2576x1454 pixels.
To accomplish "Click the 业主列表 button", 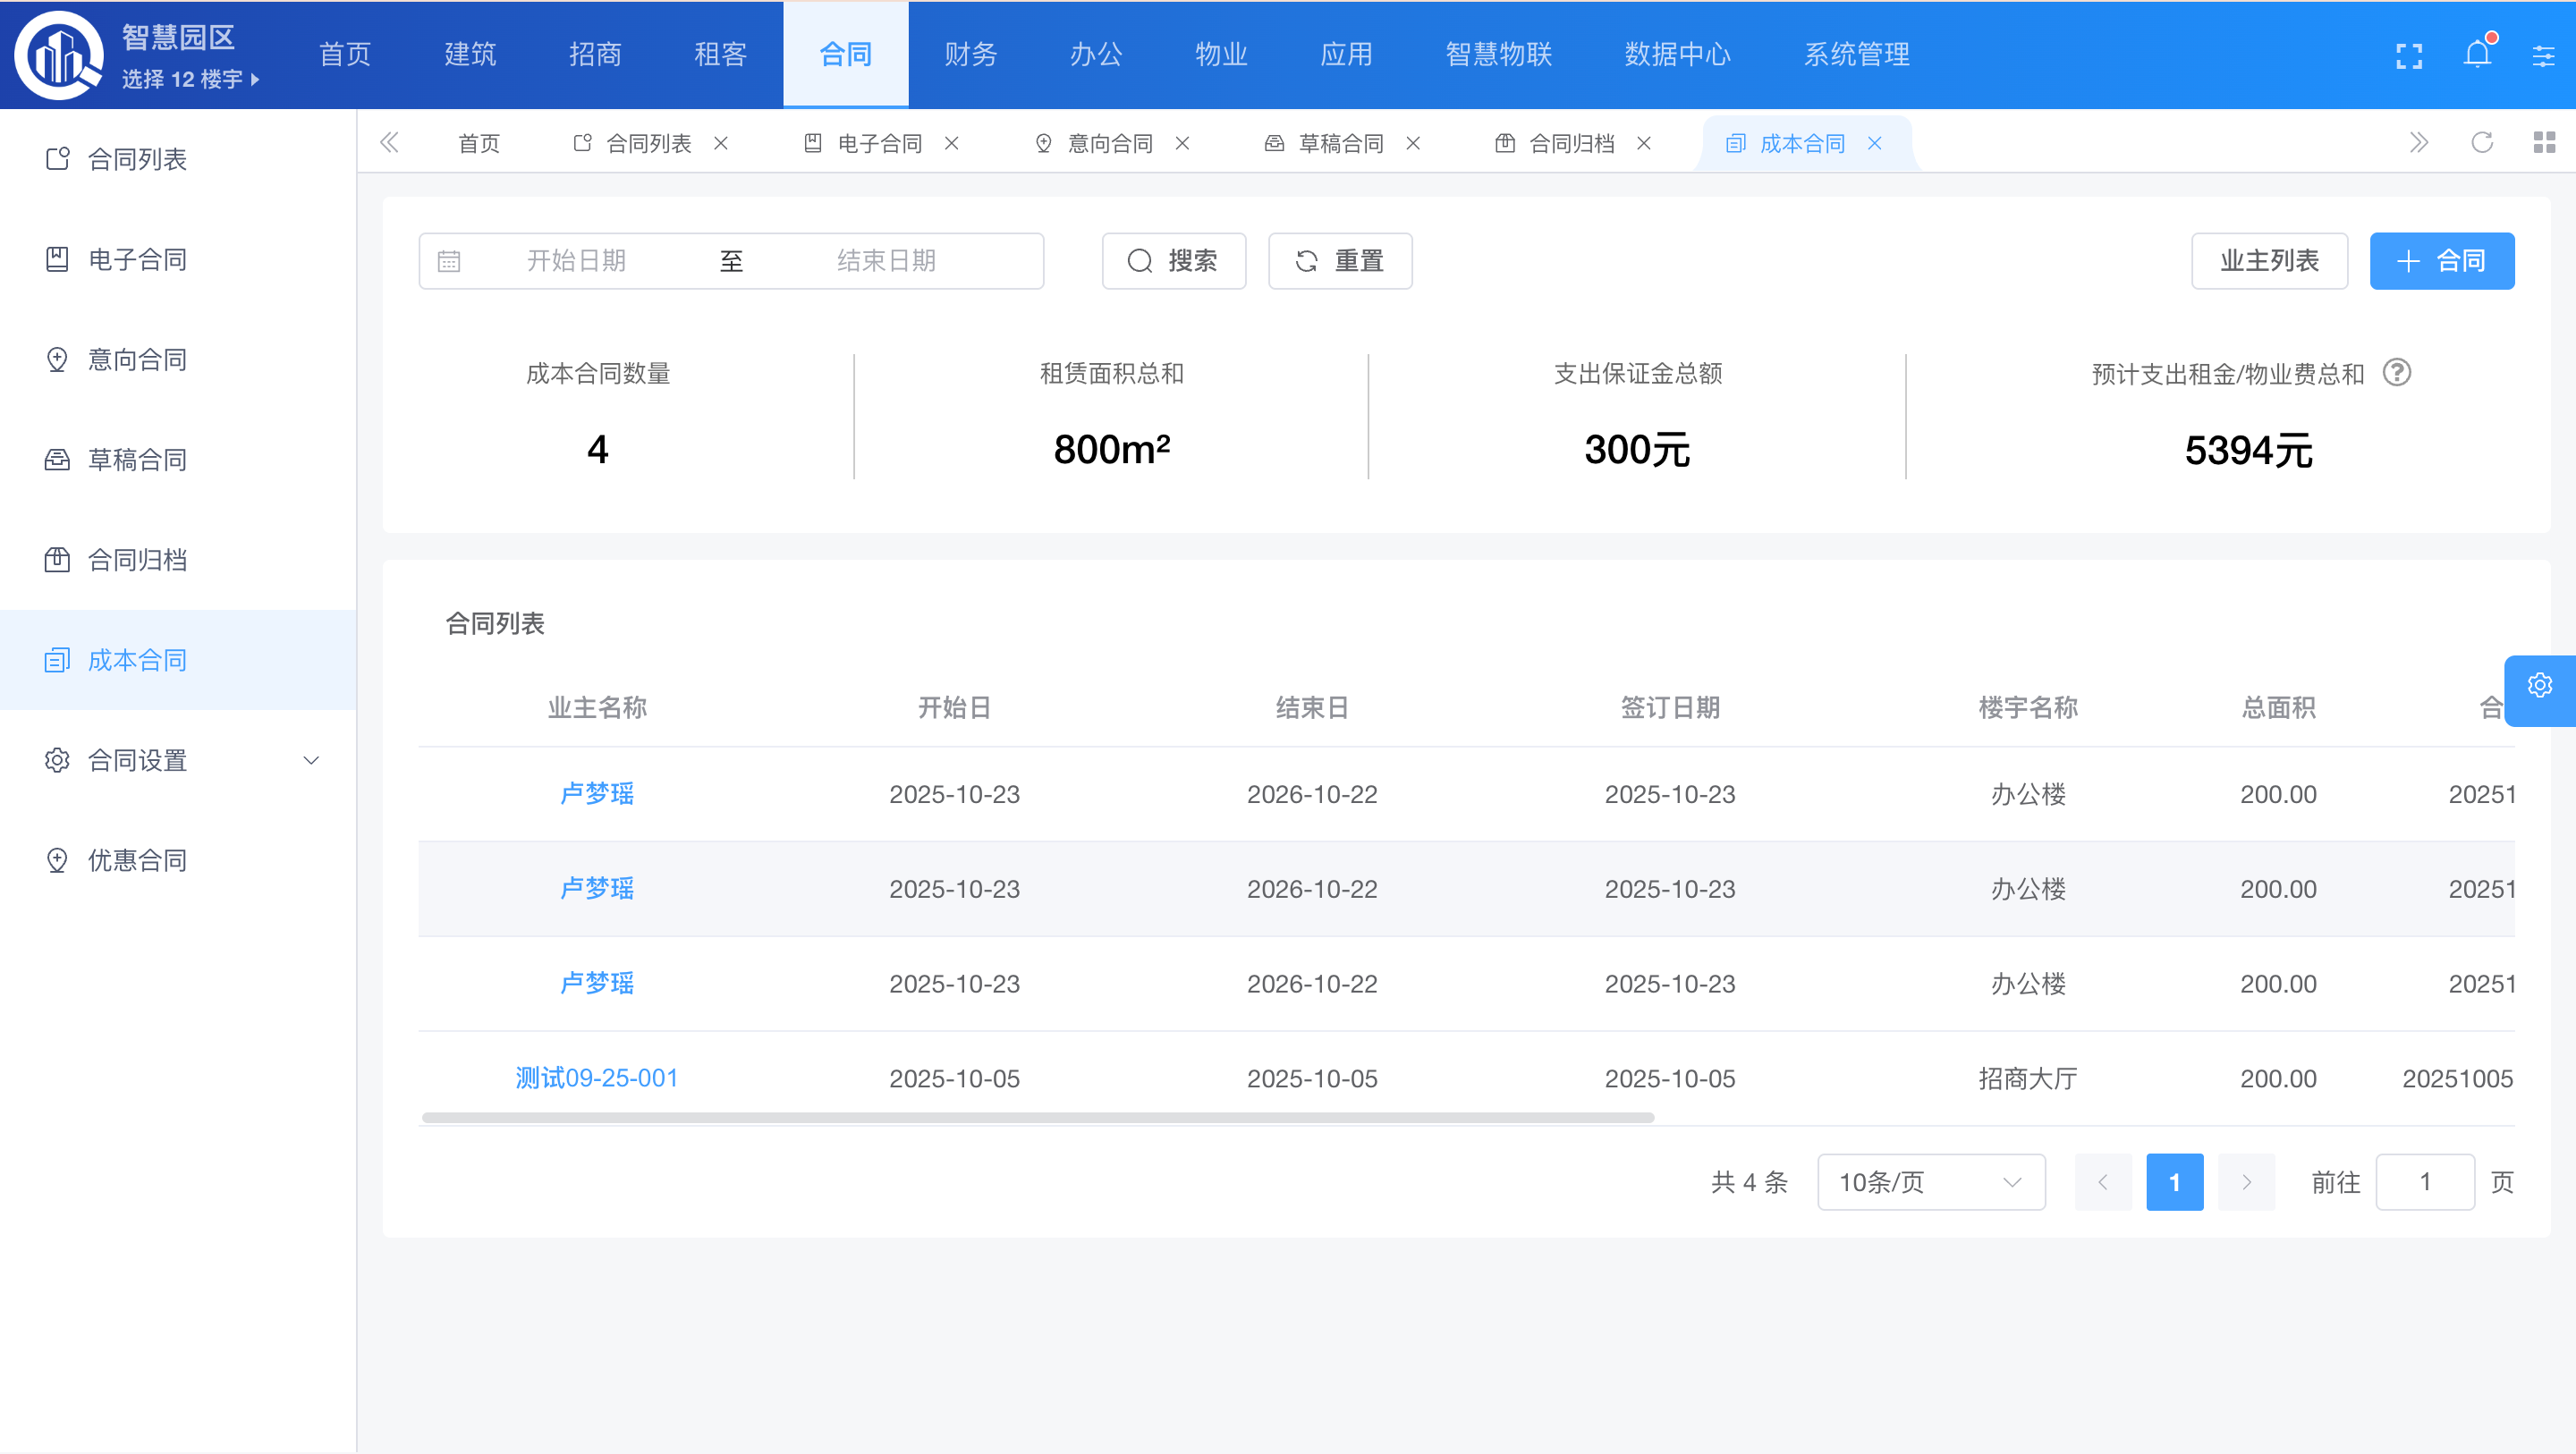I will 2268,261.
